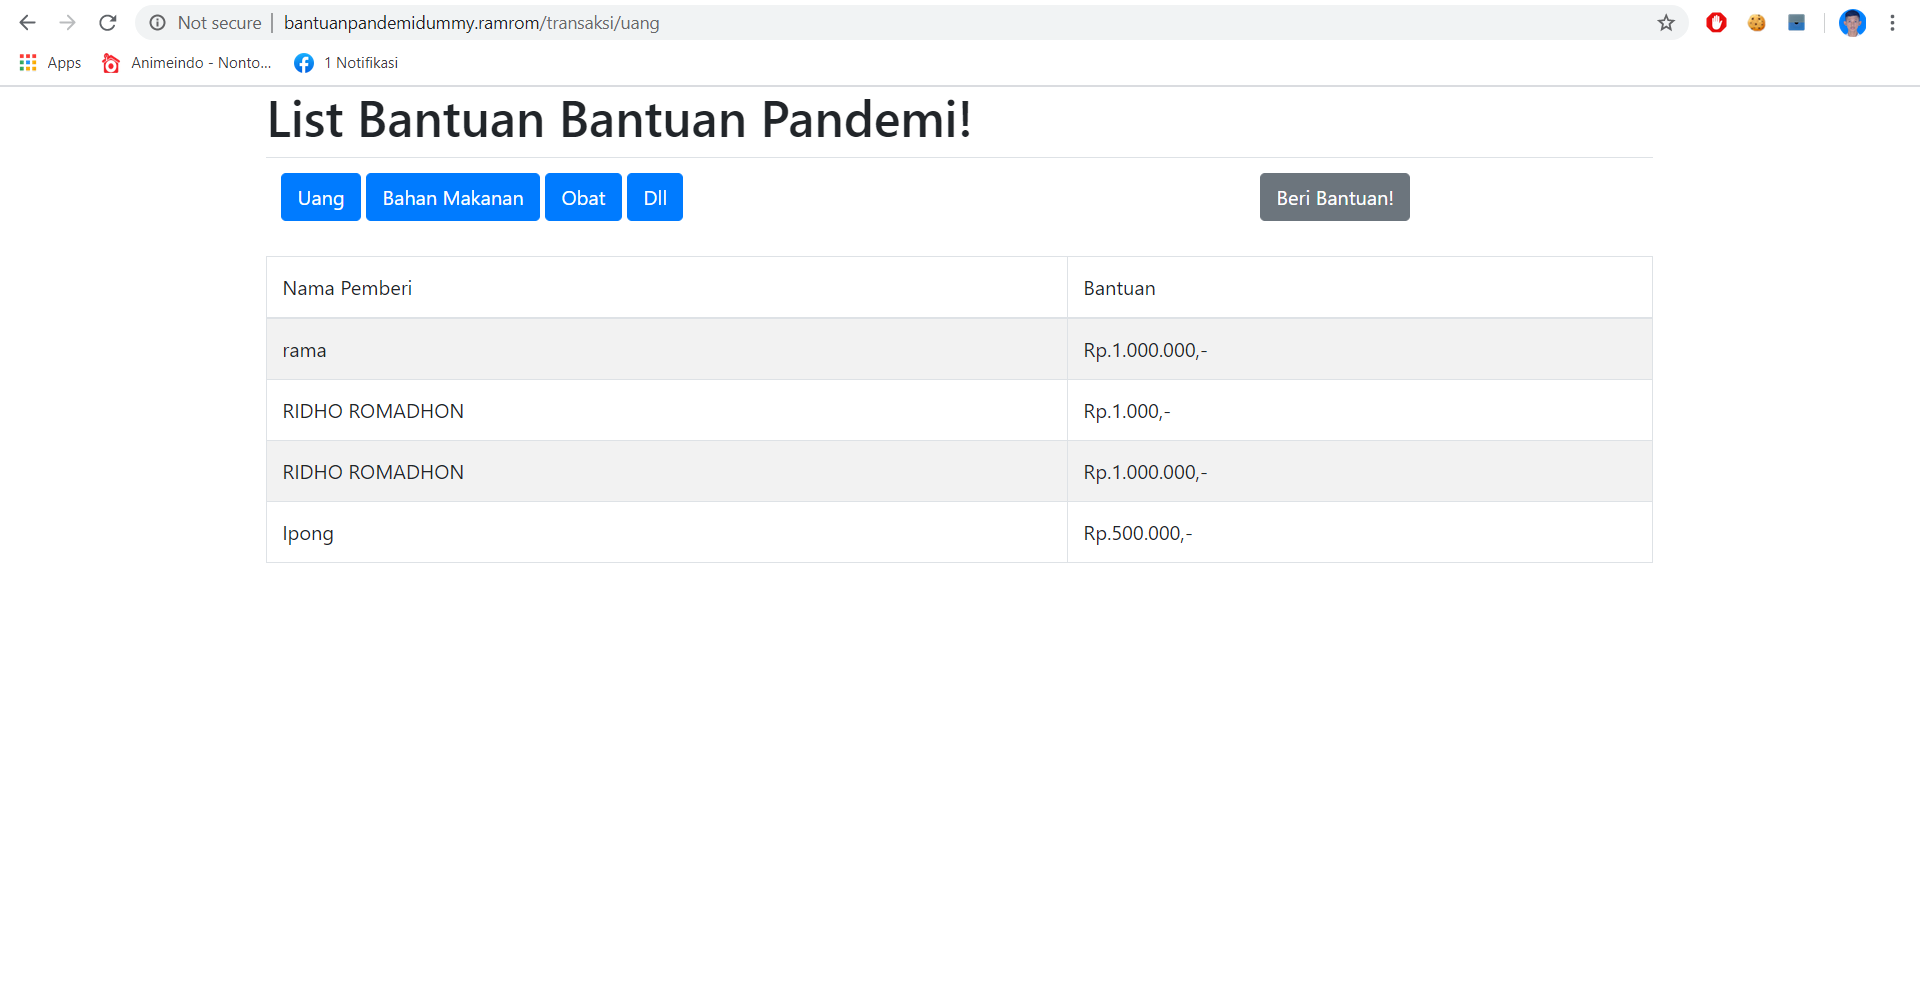The height and width of the screenshot is (986, 1920).
Task: Select the Uang filter
Action: [320, 197]
